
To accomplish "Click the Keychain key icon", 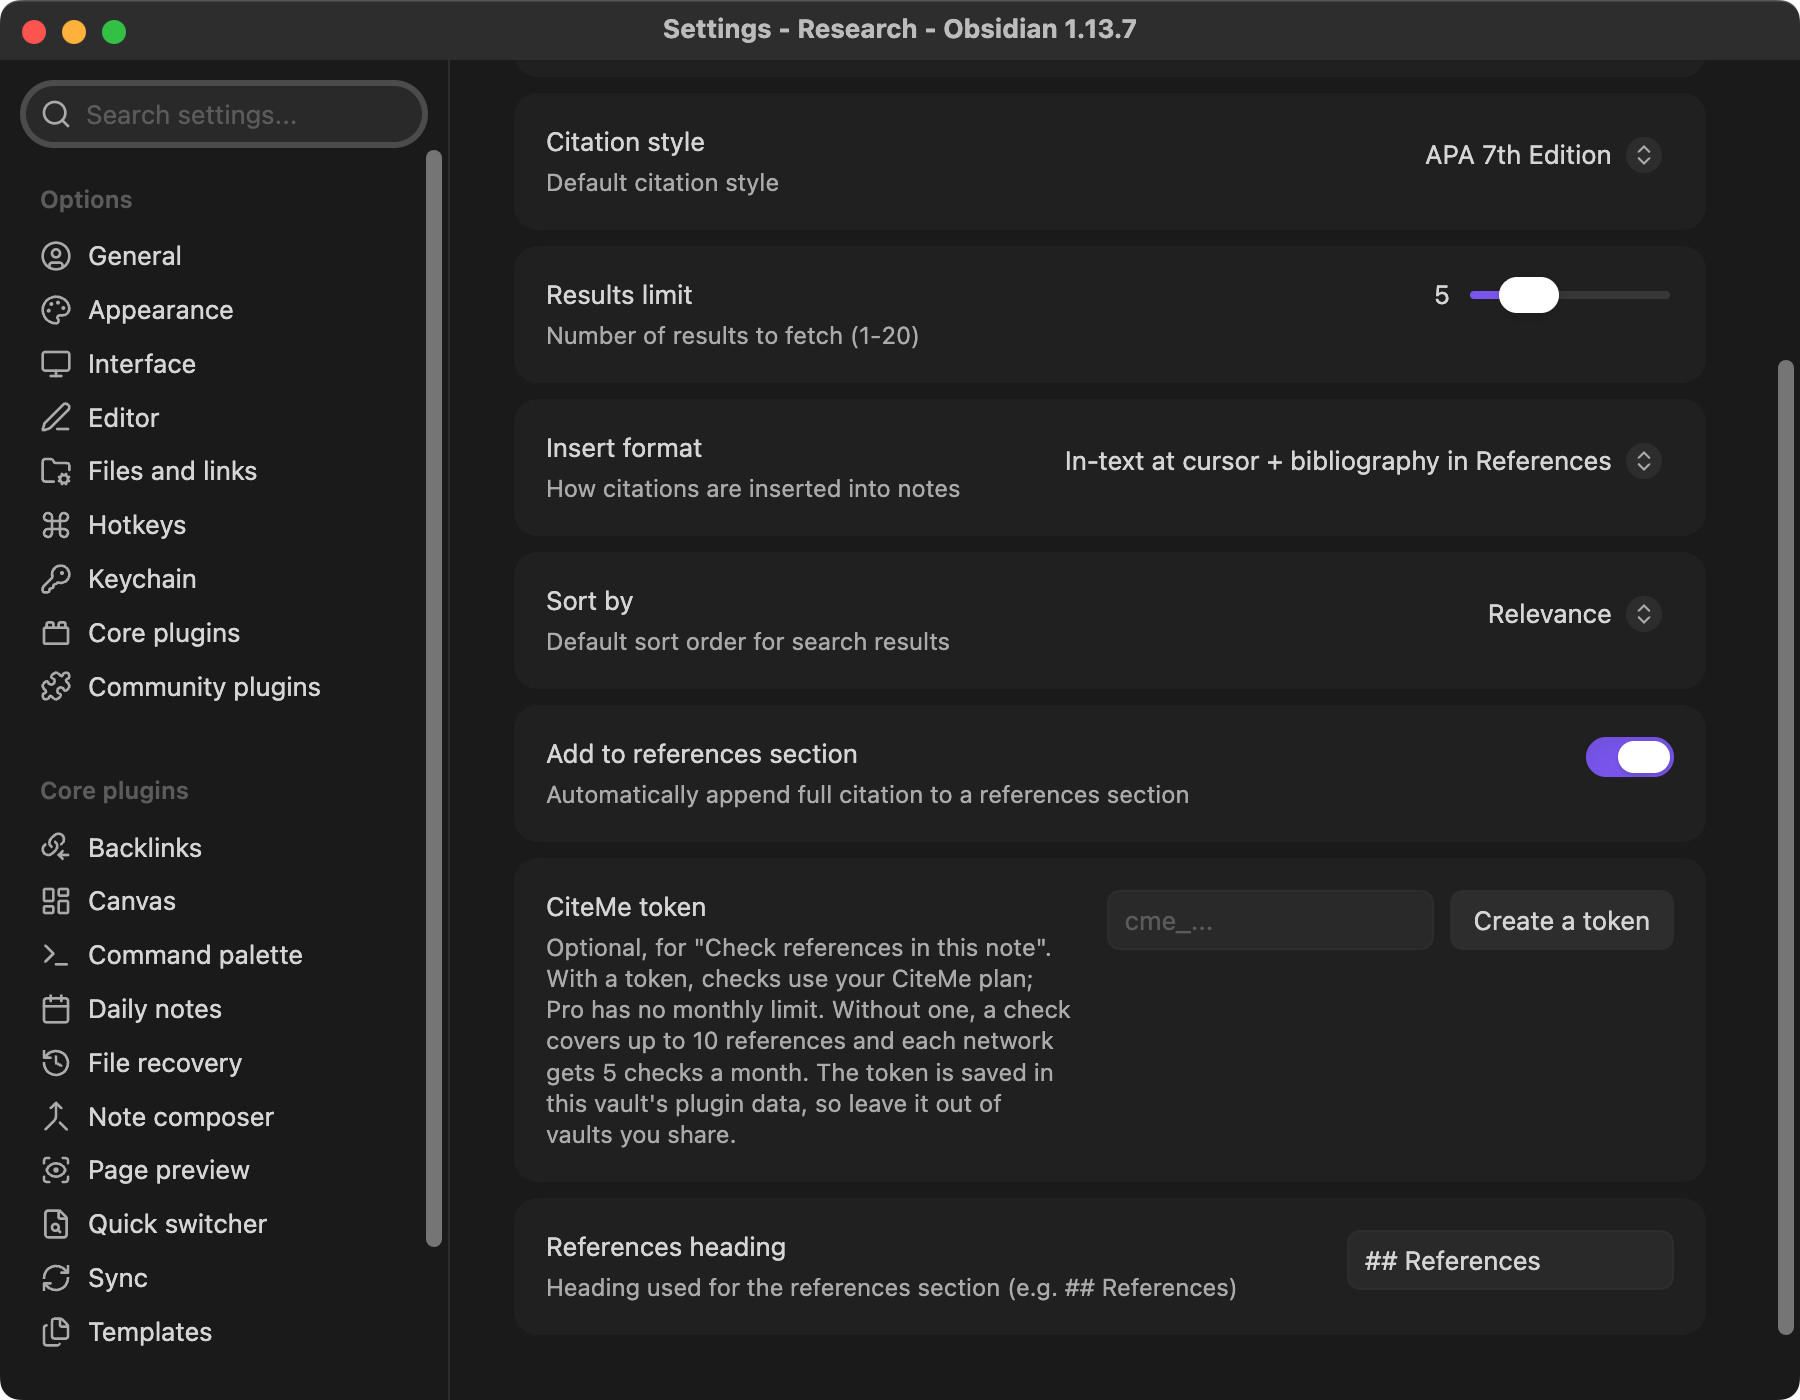I will (x=56, y=579).
